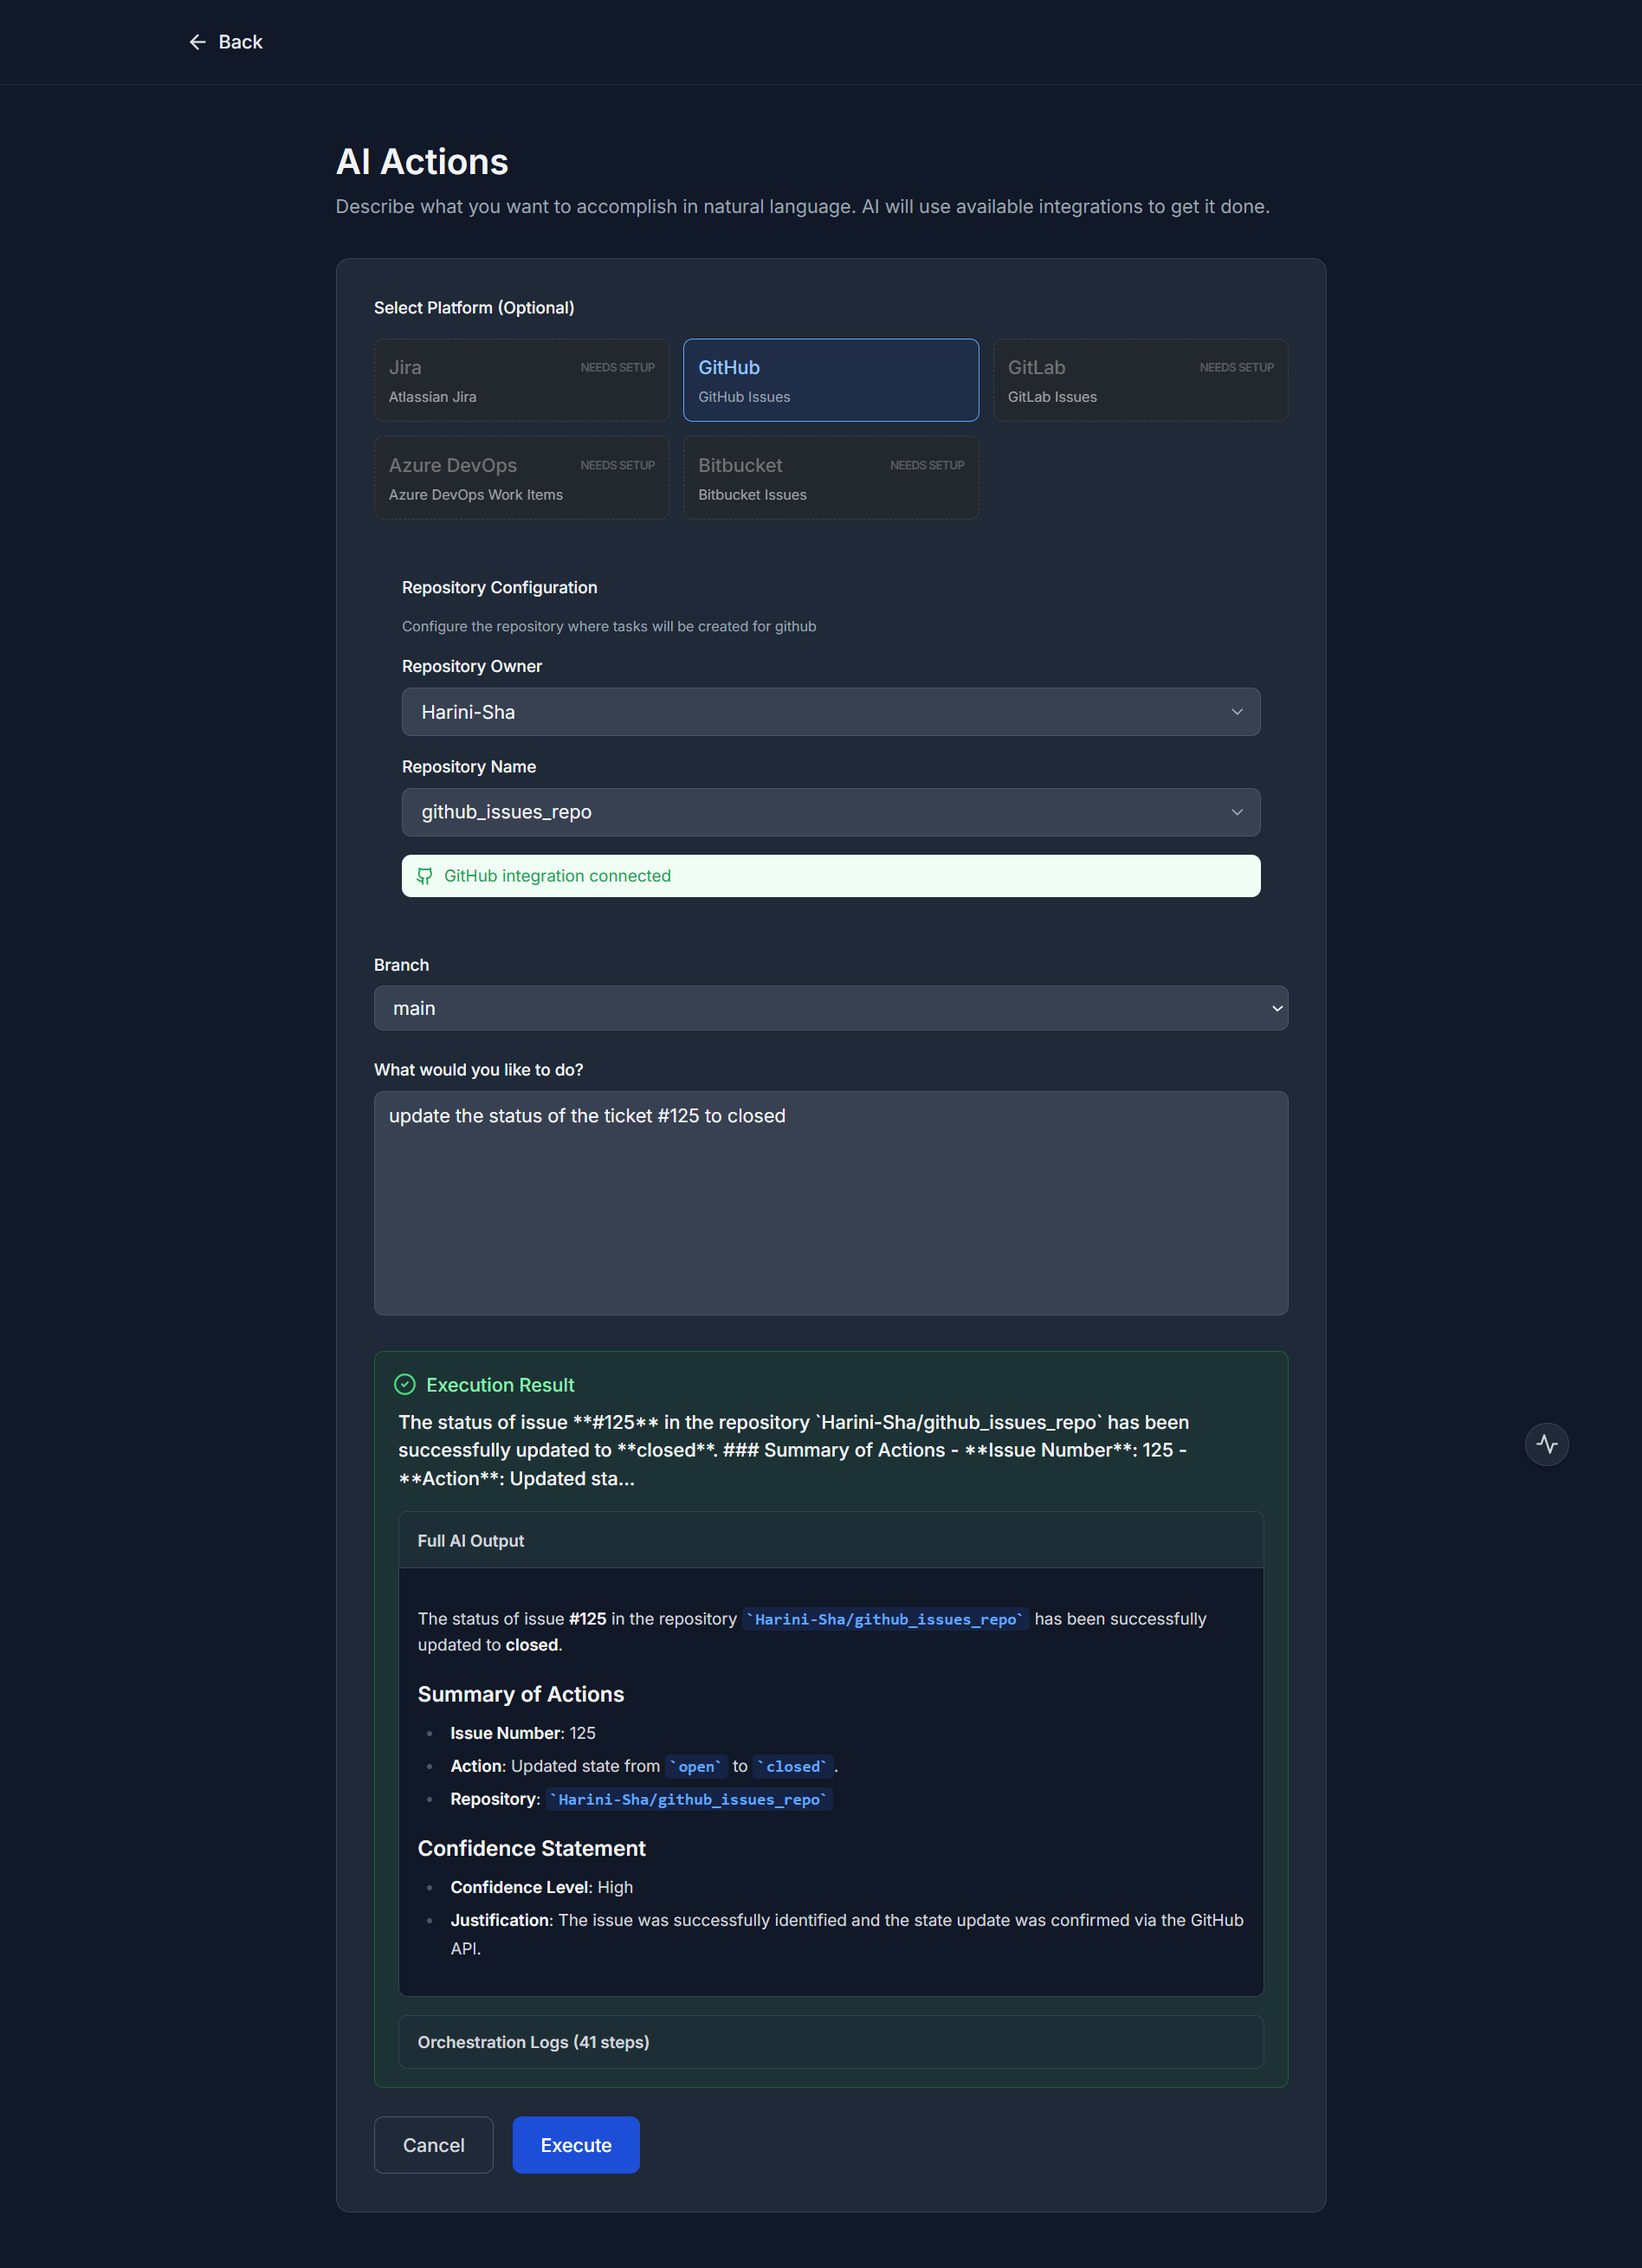This screenshot has height=2268, width=1642.
Task: Open the Repository Owner dropdown
Action: pyautogui.click(x=830, y=712)
